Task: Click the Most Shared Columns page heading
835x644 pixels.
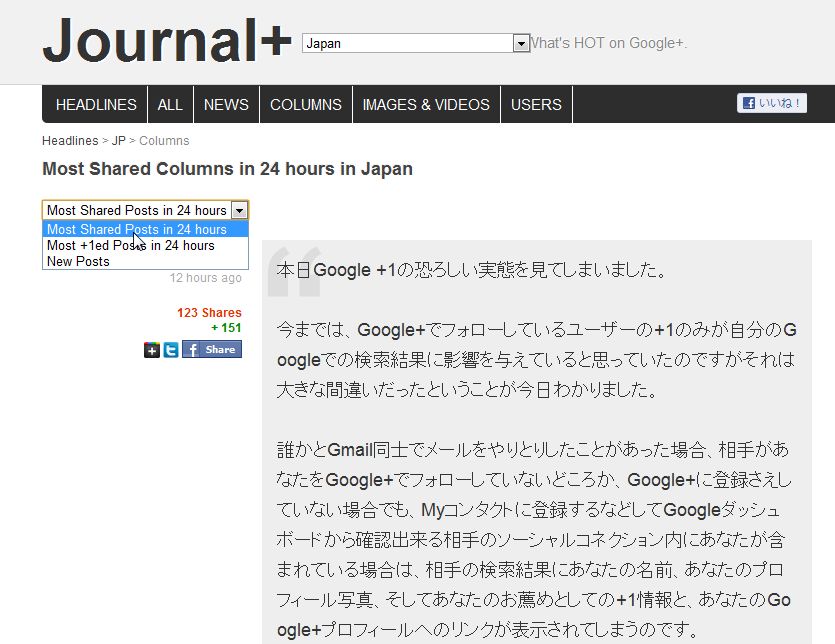Action: click(227, 169)
